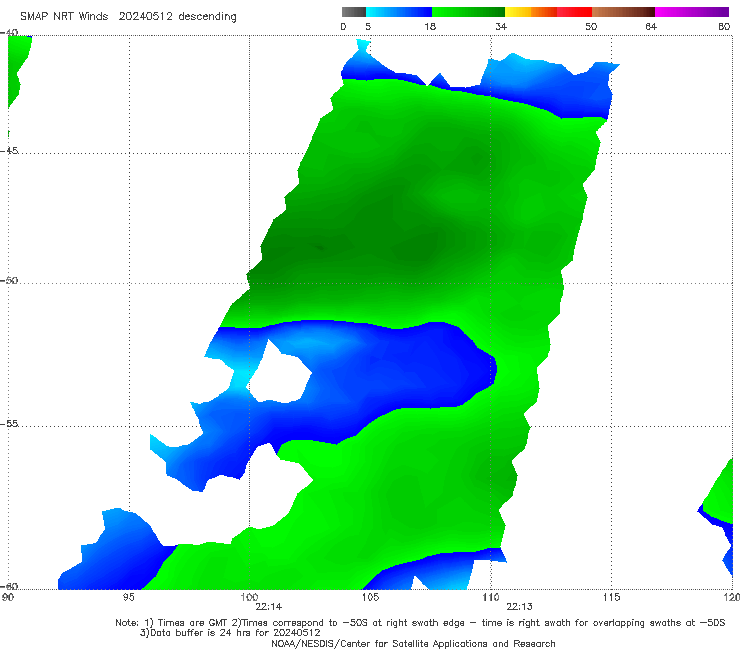Click the longitude axis label '115'

coord(612,598)
